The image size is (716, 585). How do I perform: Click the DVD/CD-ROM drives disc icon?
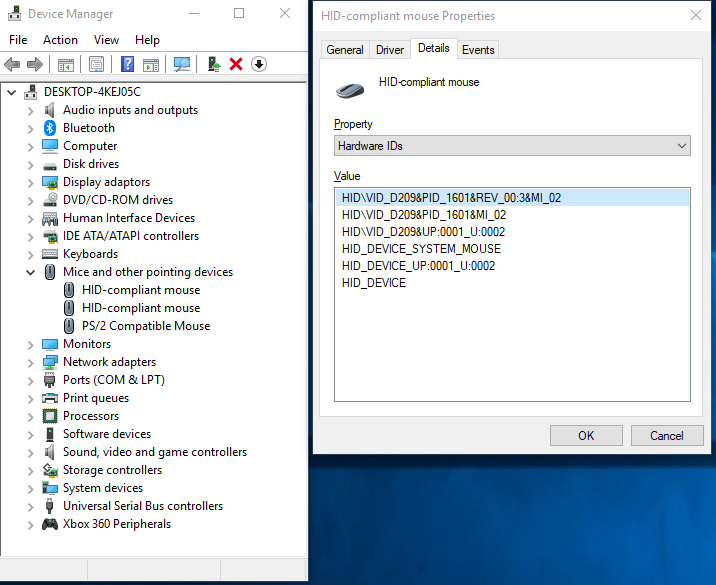tap(50, 200)
